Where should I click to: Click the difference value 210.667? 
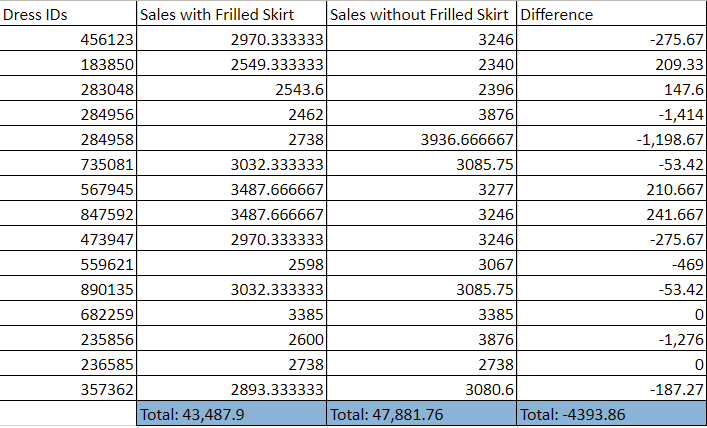pyautogui.click(x=612, y=189)
